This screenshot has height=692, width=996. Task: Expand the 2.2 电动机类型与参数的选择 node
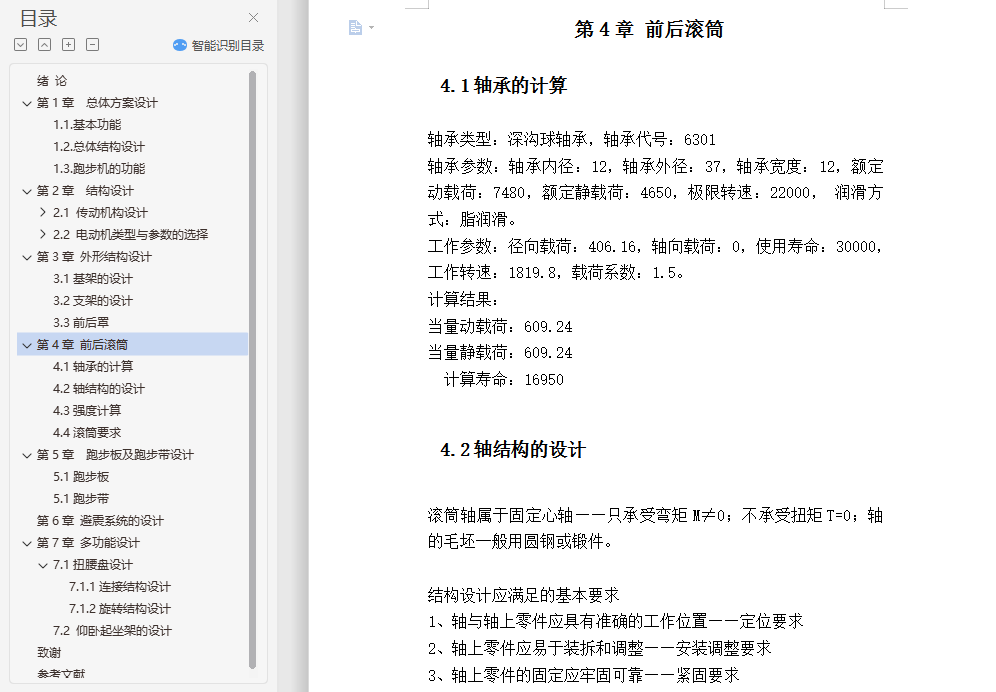(43, 234)
